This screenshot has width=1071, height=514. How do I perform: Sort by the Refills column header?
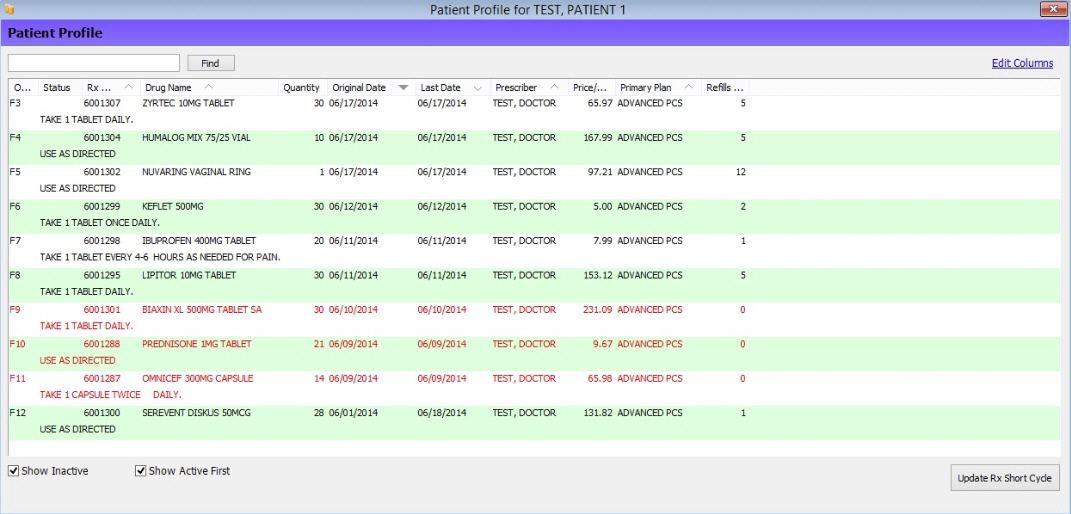click(x=725, y=87)
